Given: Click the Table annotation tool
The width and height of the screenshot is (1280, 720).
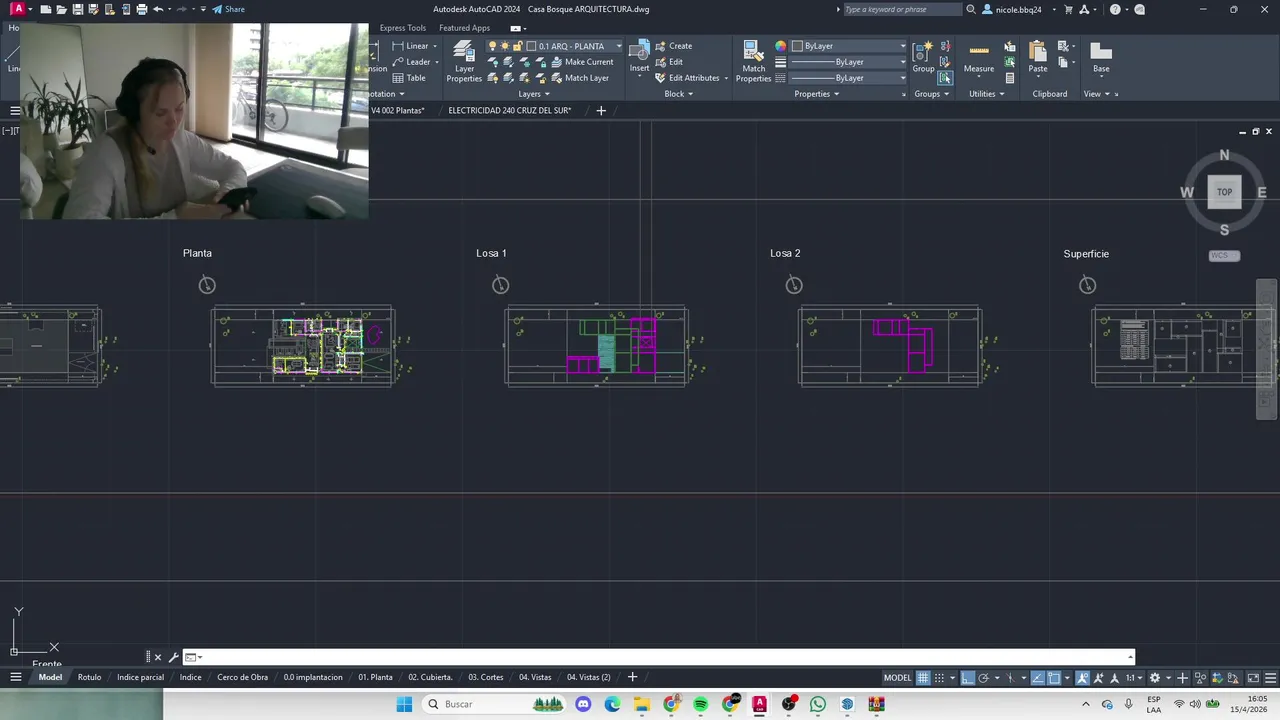Looking at the screenshot, I should tap(409, 78).
